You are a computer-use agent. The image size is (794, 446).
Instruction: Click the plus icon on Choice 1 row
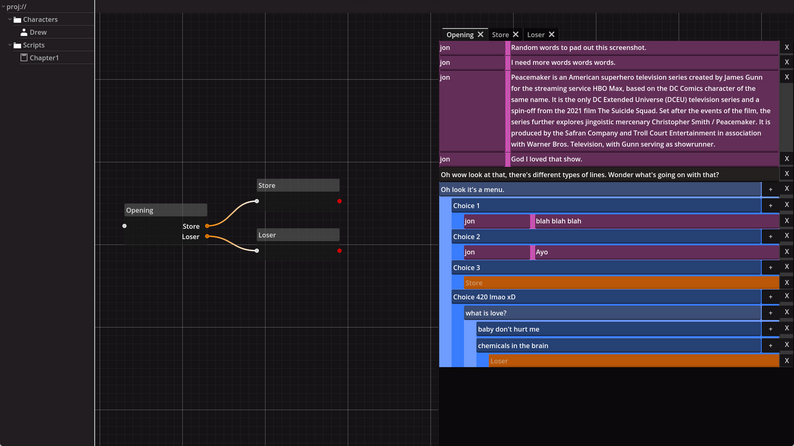click(x=770, y=206)
